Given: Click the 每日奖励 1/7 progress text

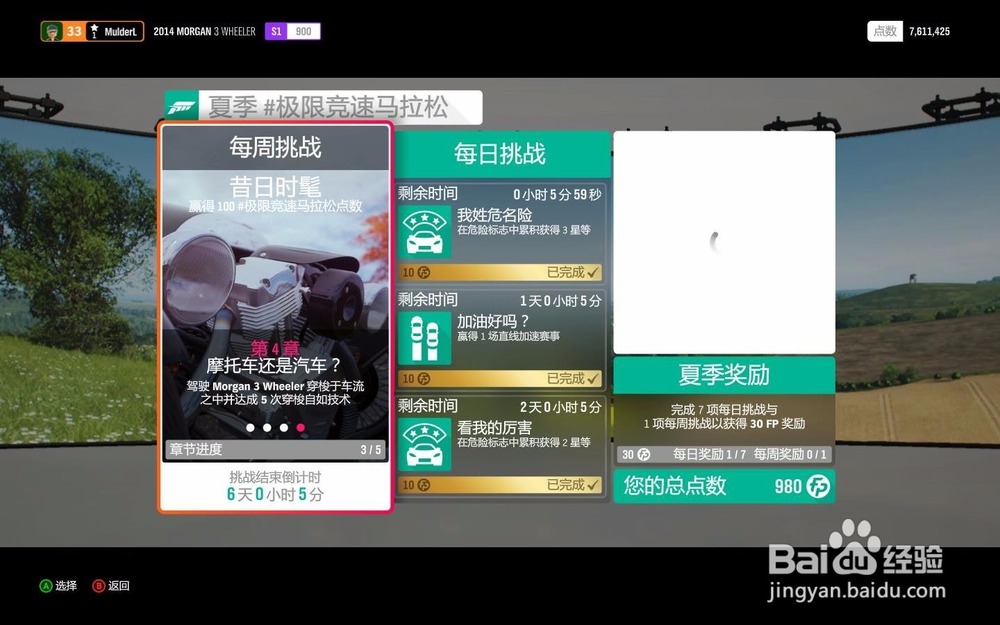Looking at the screenshot, I should [709, 454].
